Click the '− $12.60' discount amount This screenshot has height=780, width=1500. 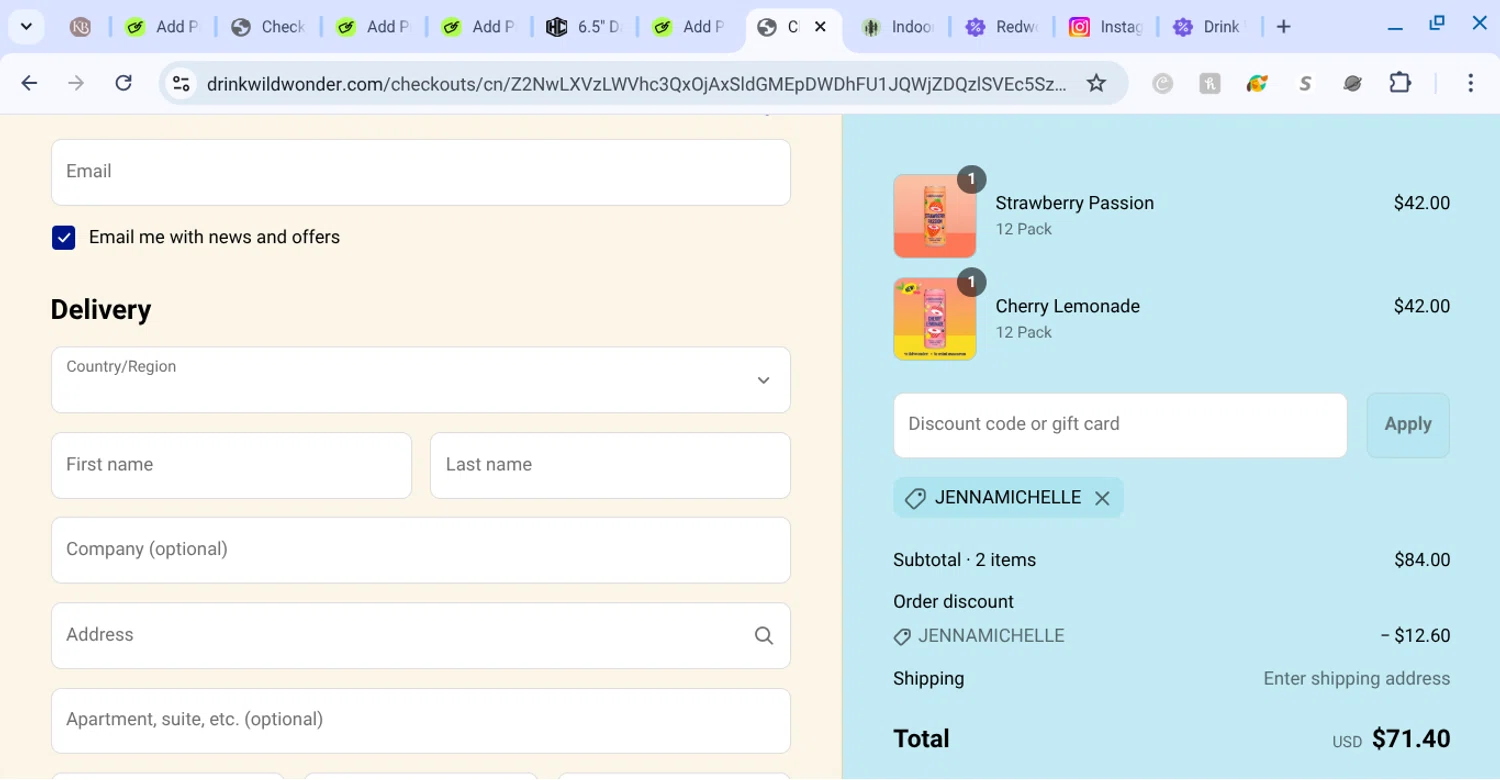(x=1415, y=636)
